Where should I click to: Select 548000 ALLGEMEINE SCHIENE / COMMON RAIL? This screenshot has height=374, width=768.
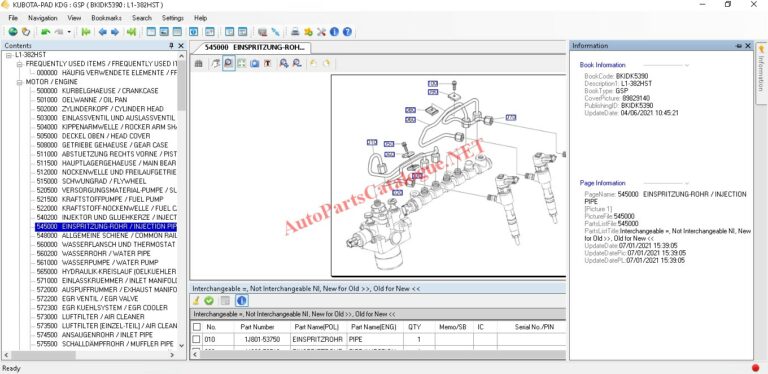click(106, 235)
